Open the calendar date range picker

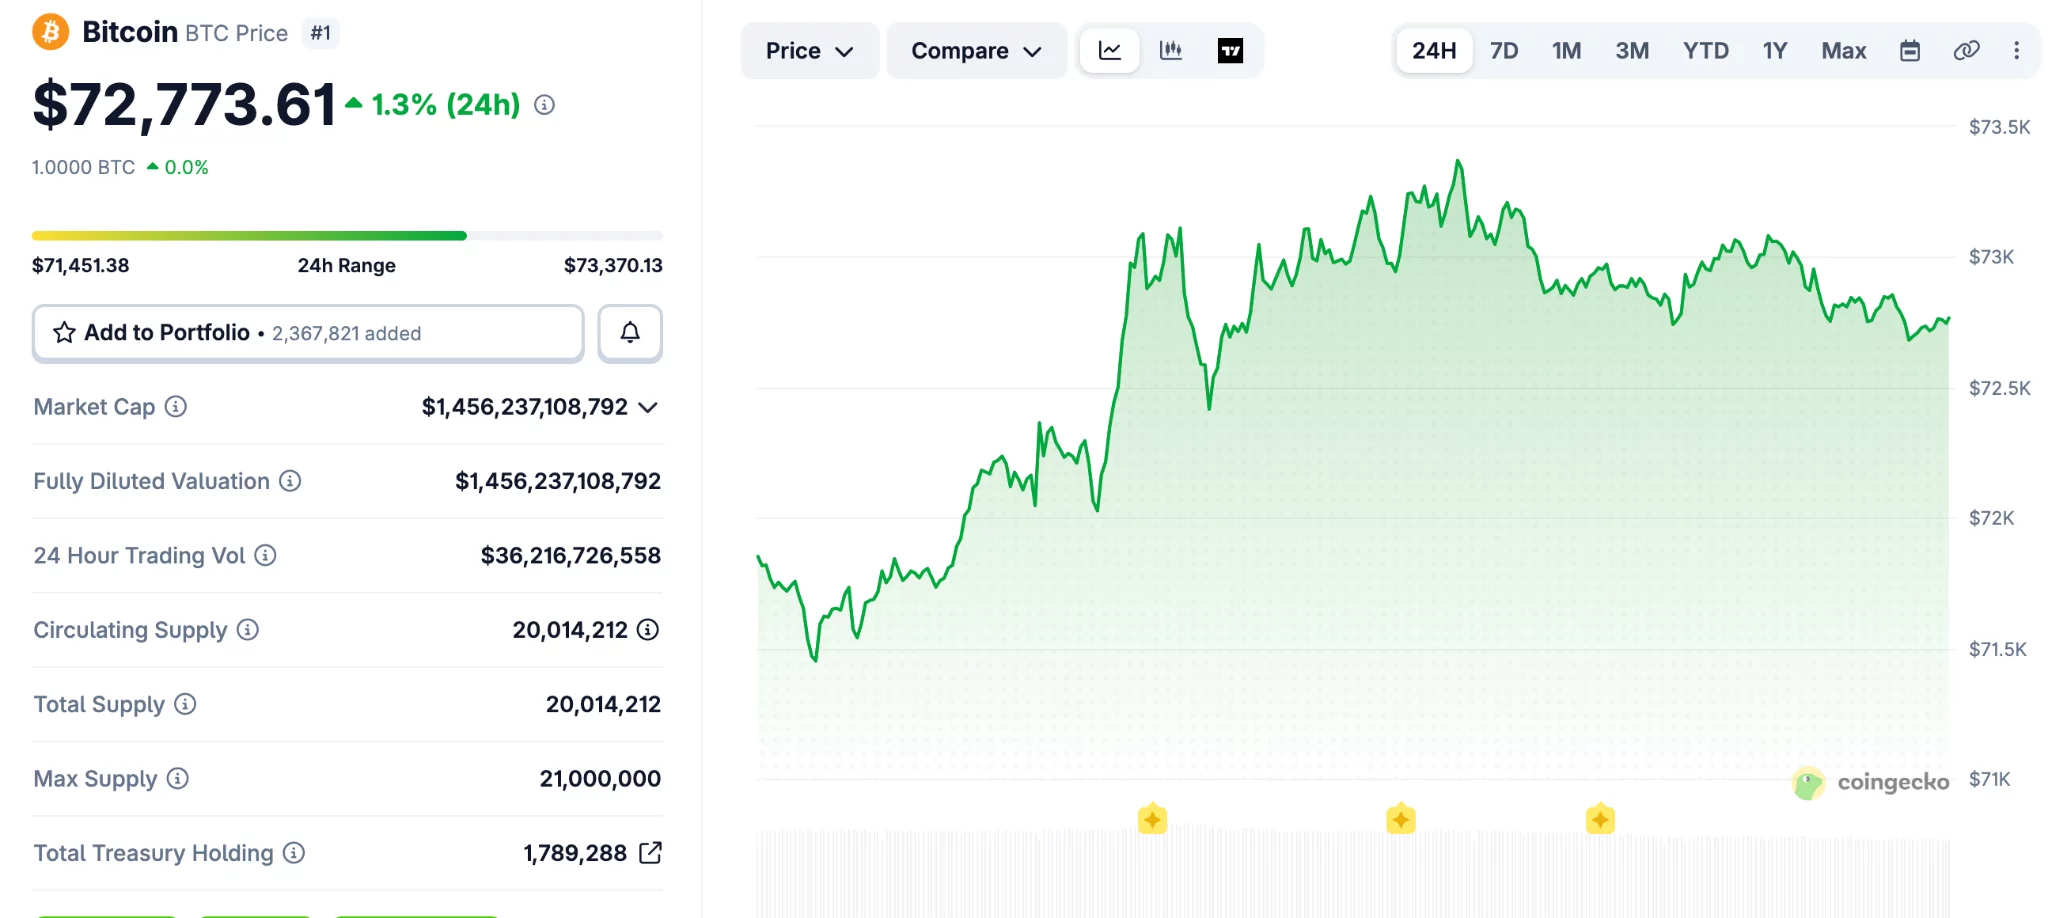pyautogui.click(x=1910, y=50)
